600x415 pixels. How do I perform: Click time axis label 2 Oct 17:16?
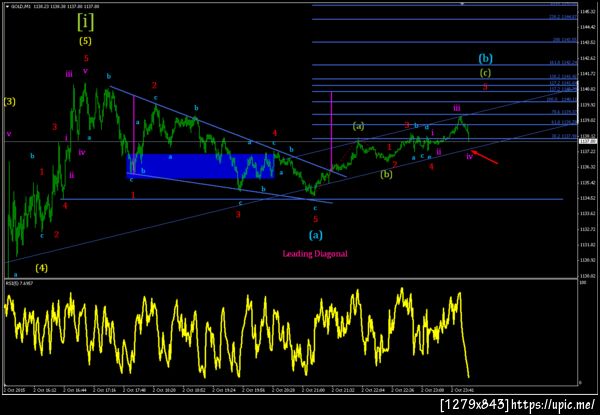[106, 391]
